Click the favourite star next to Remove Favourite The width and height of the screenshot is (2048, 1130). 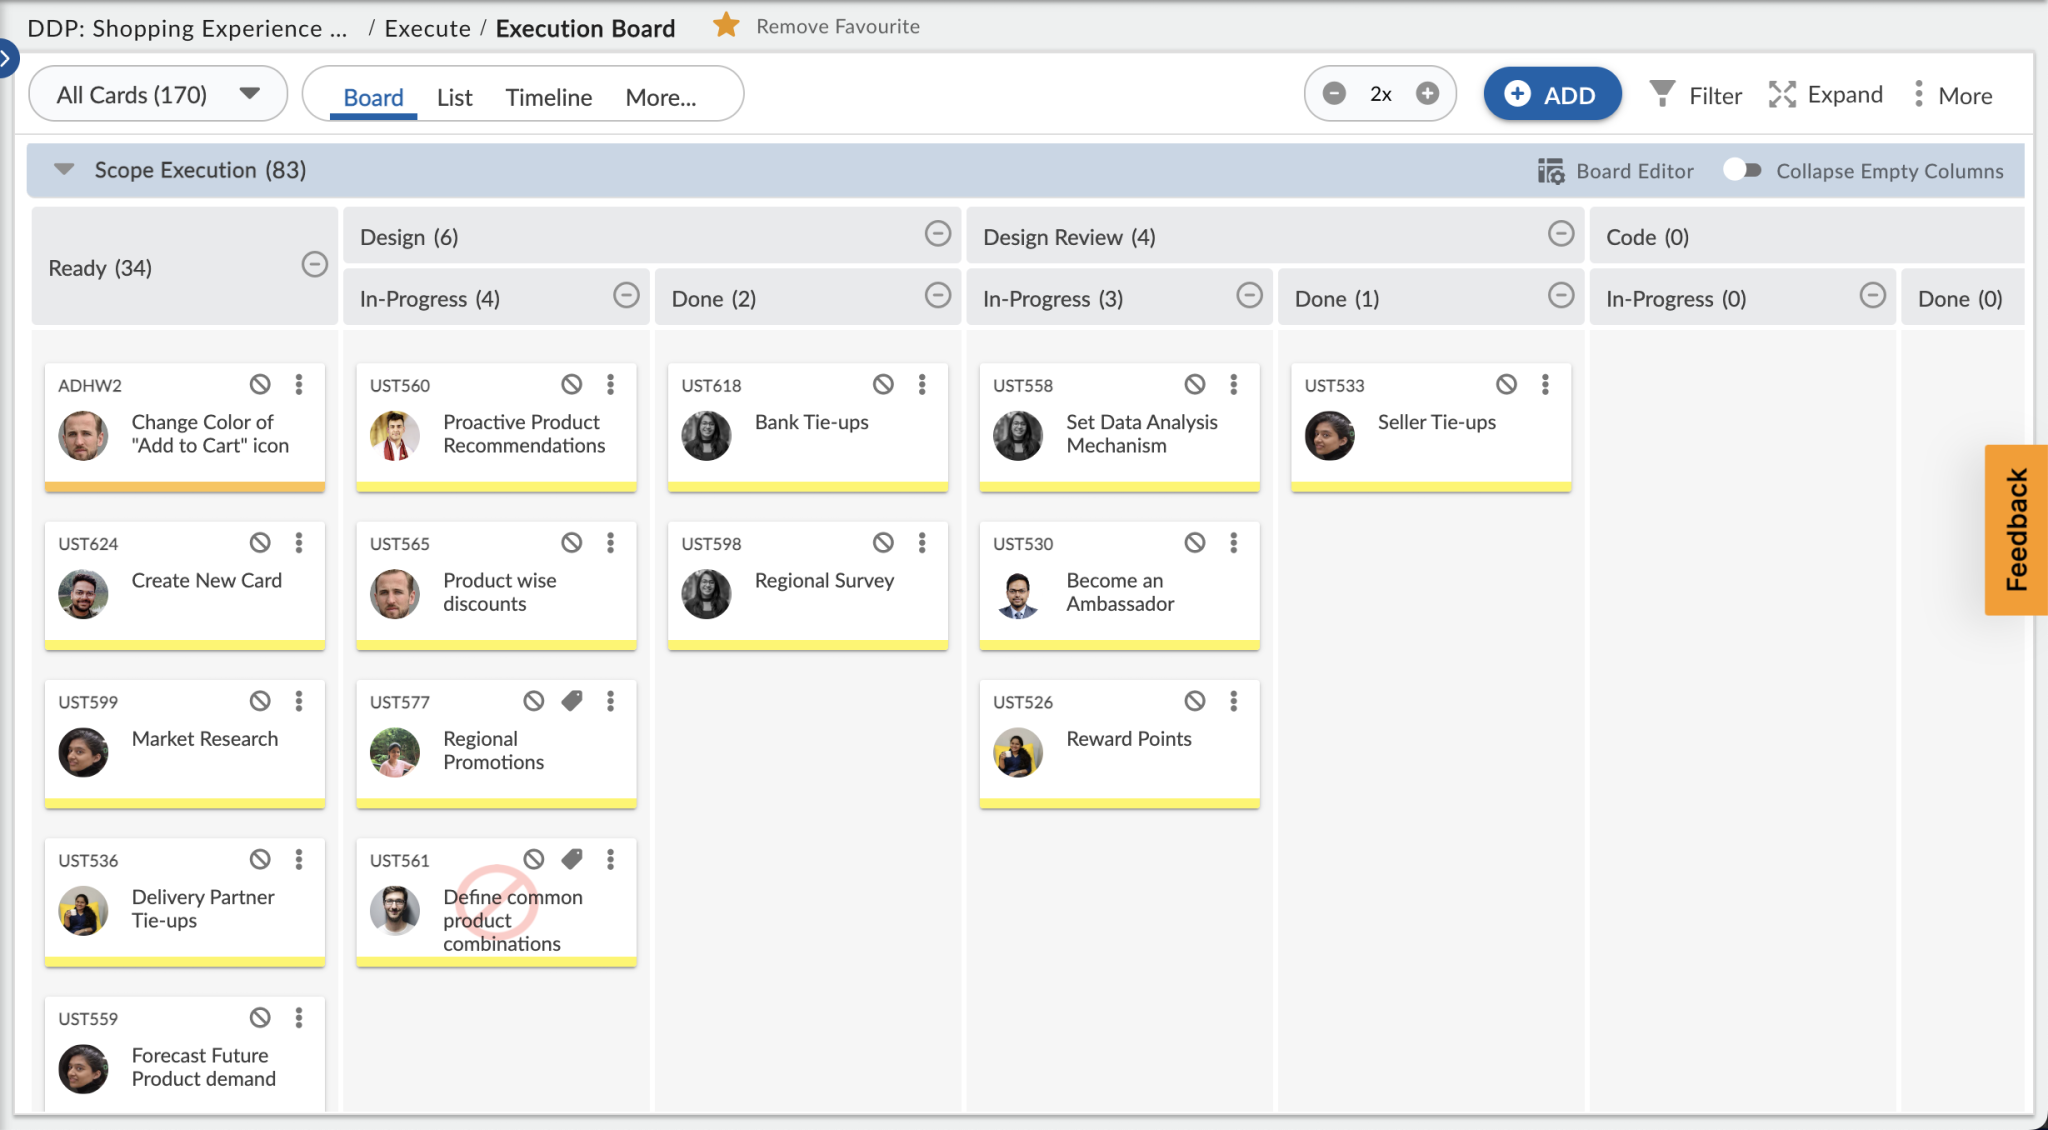pos(724,25)
